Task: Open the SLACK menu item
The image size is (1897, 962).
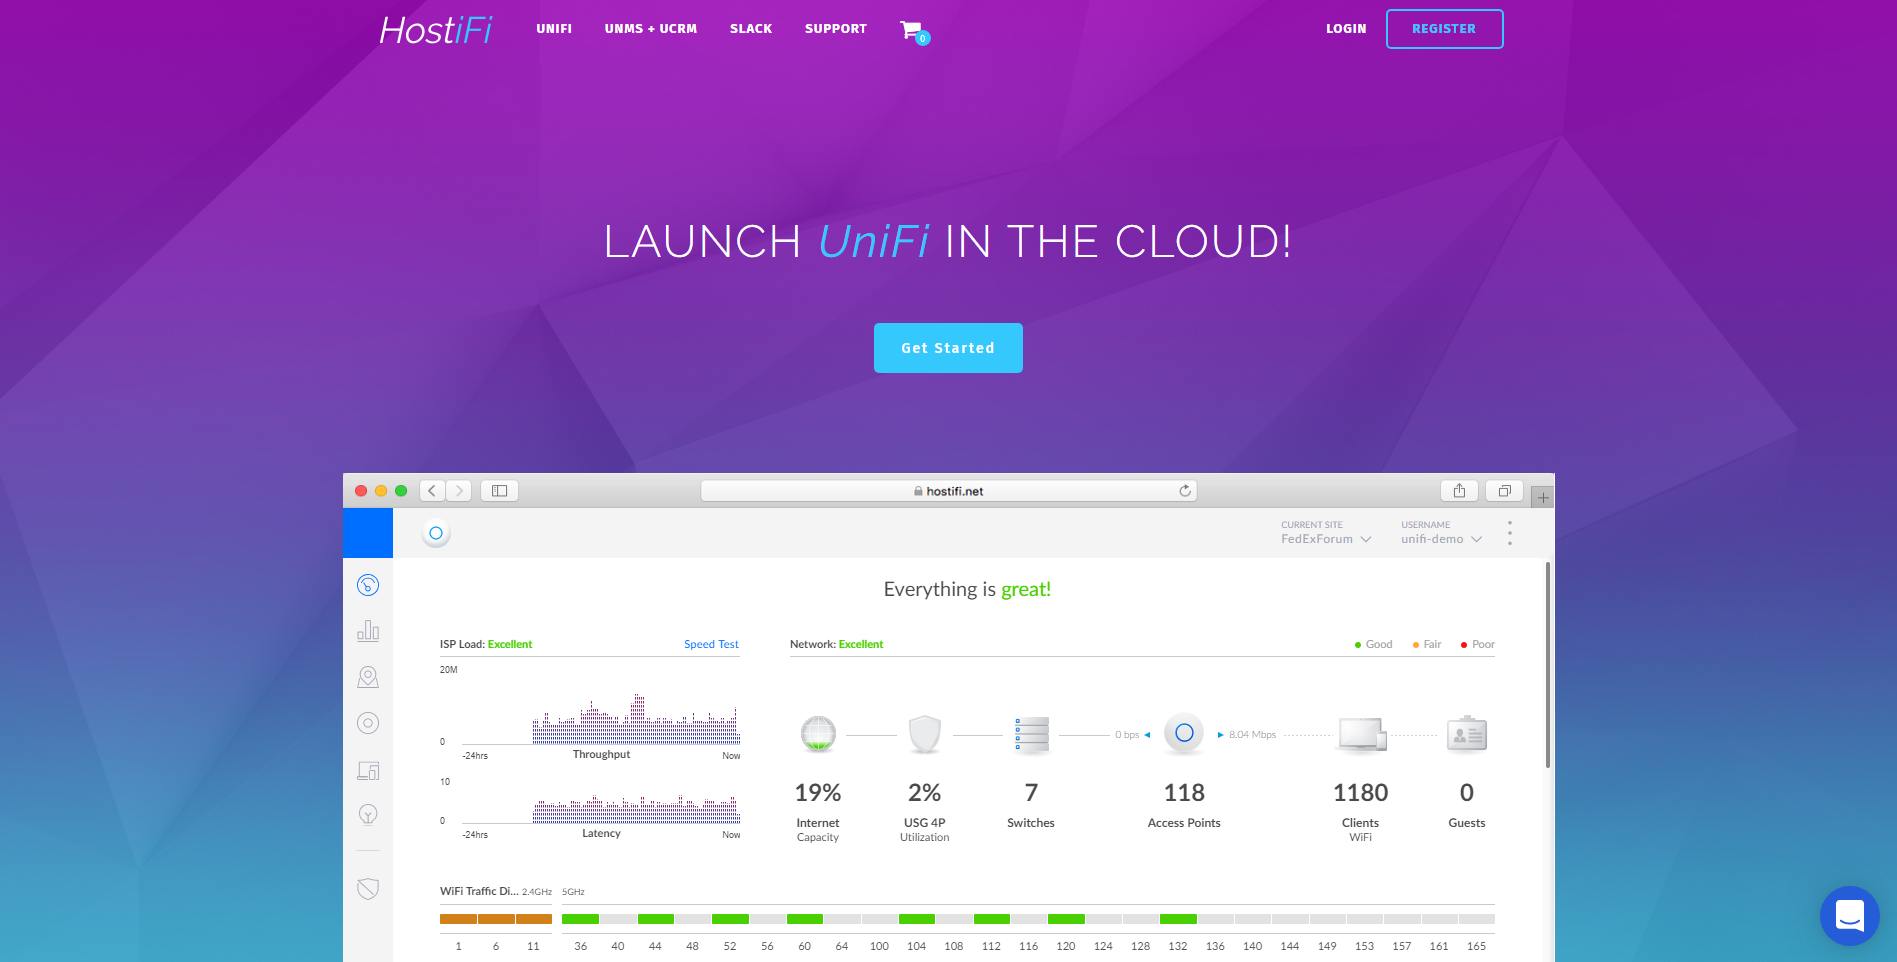Action: 751,29
